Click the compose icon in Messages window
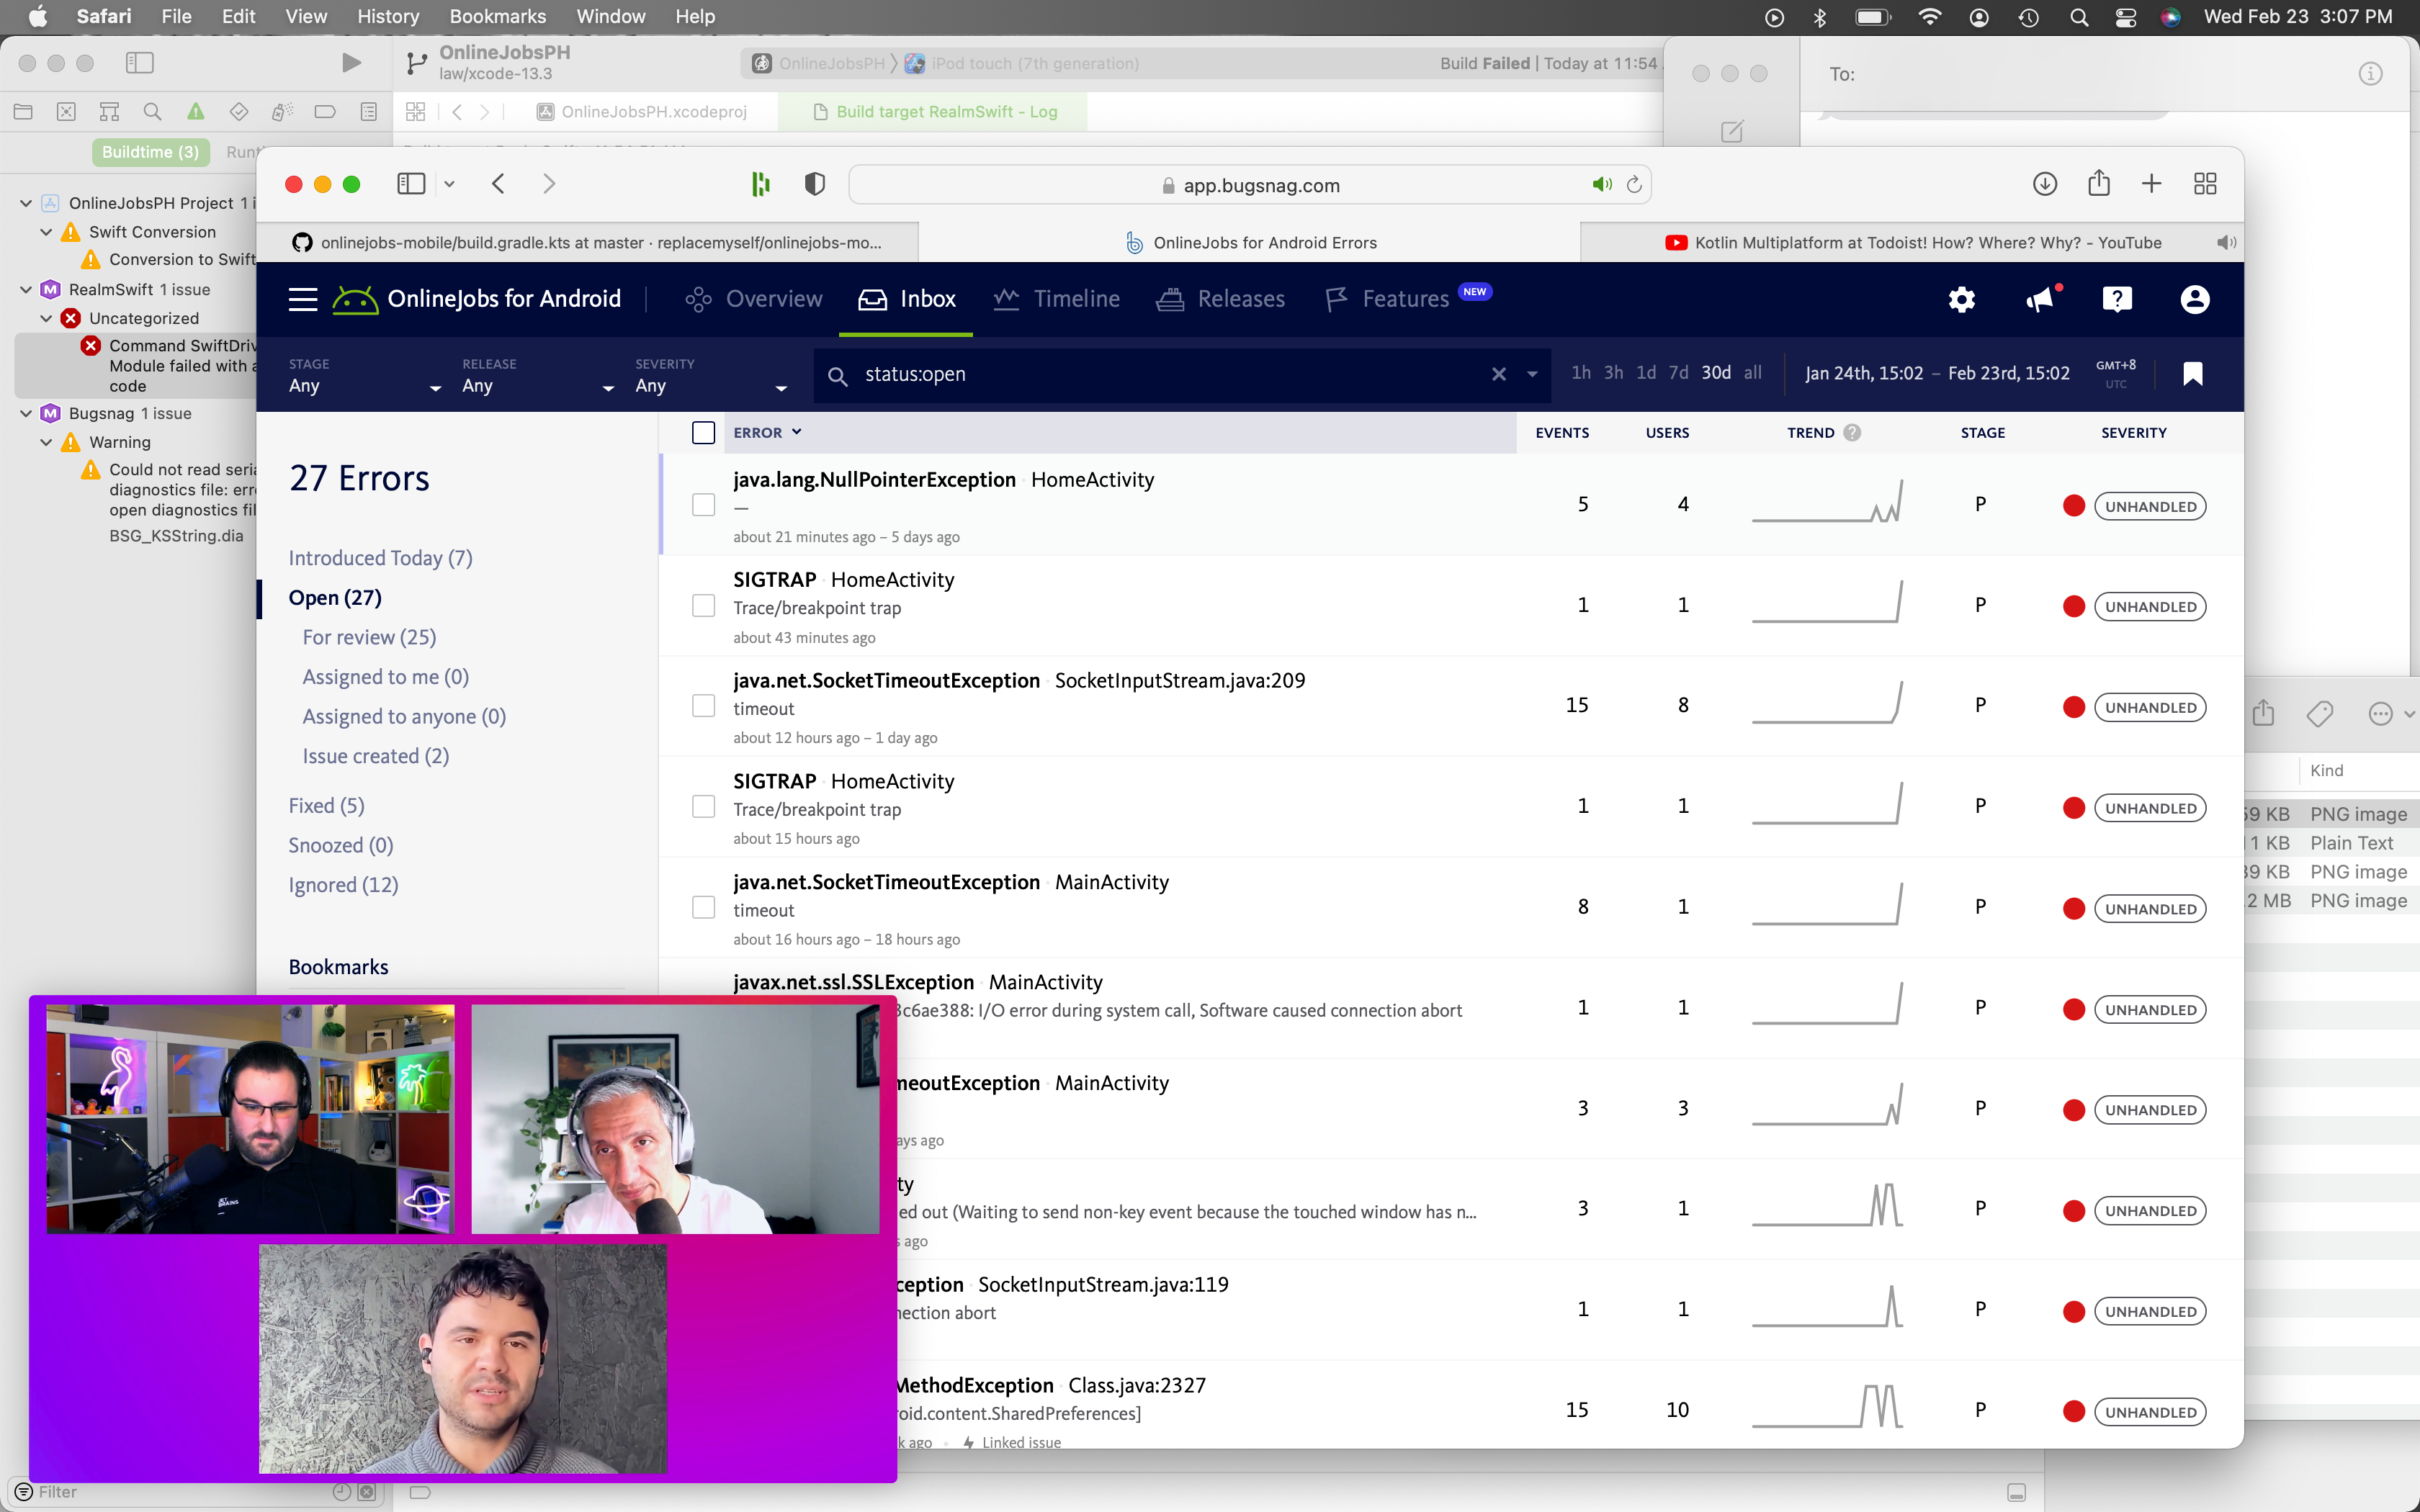 coord(1732,131)
